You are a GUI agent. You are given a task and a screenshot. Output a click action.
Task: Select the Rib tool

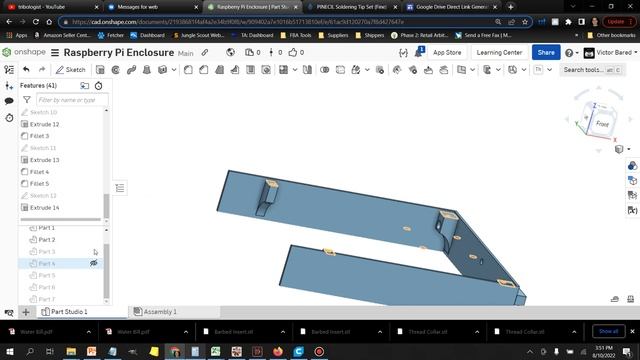(235, 70)
